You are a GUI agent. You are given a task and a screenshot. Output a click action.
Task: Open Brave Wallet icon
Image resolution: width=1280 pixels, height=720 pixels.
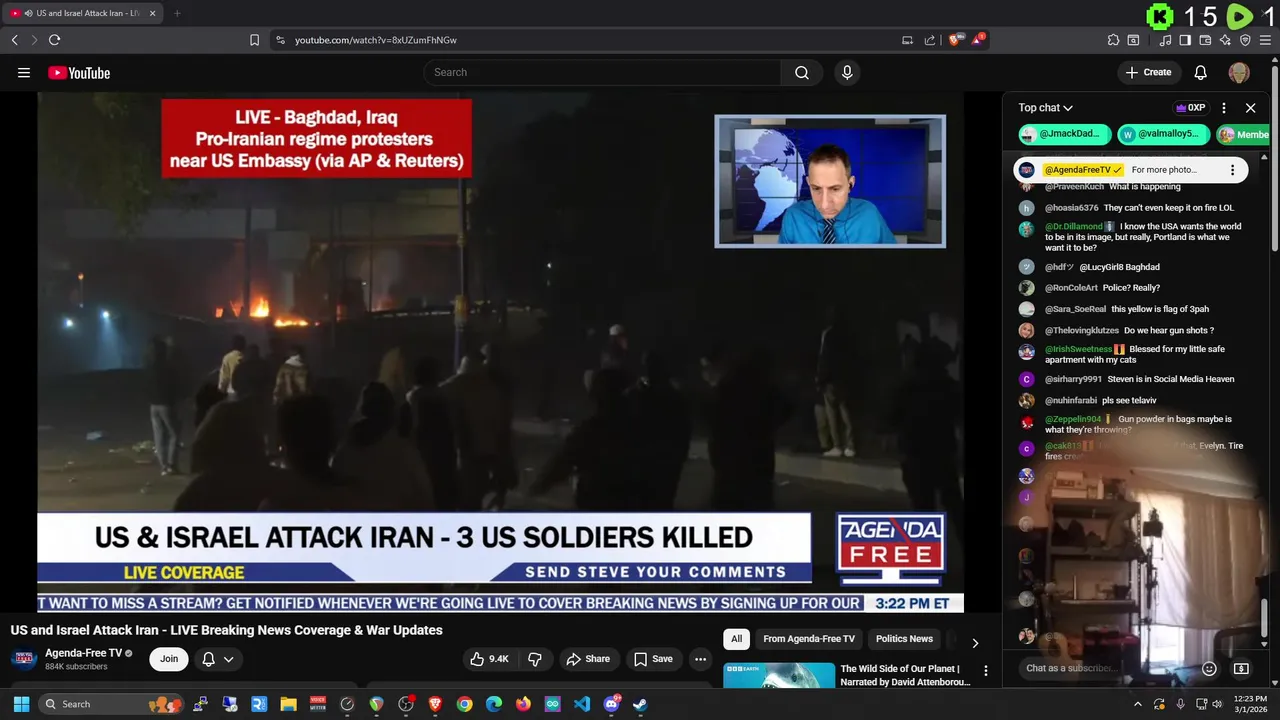(x=1205, y=40)
